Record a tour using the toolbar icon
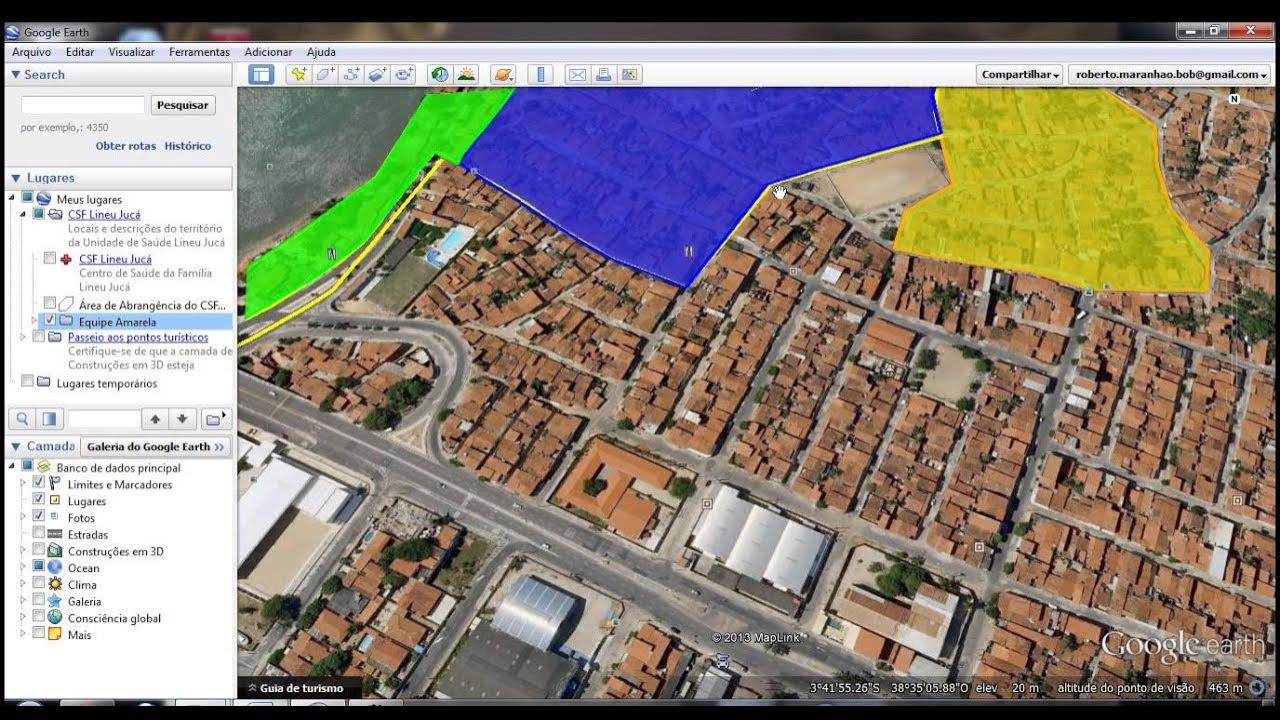The width and height of the screenshot is (1280, 720). click(x=404, y=74)
